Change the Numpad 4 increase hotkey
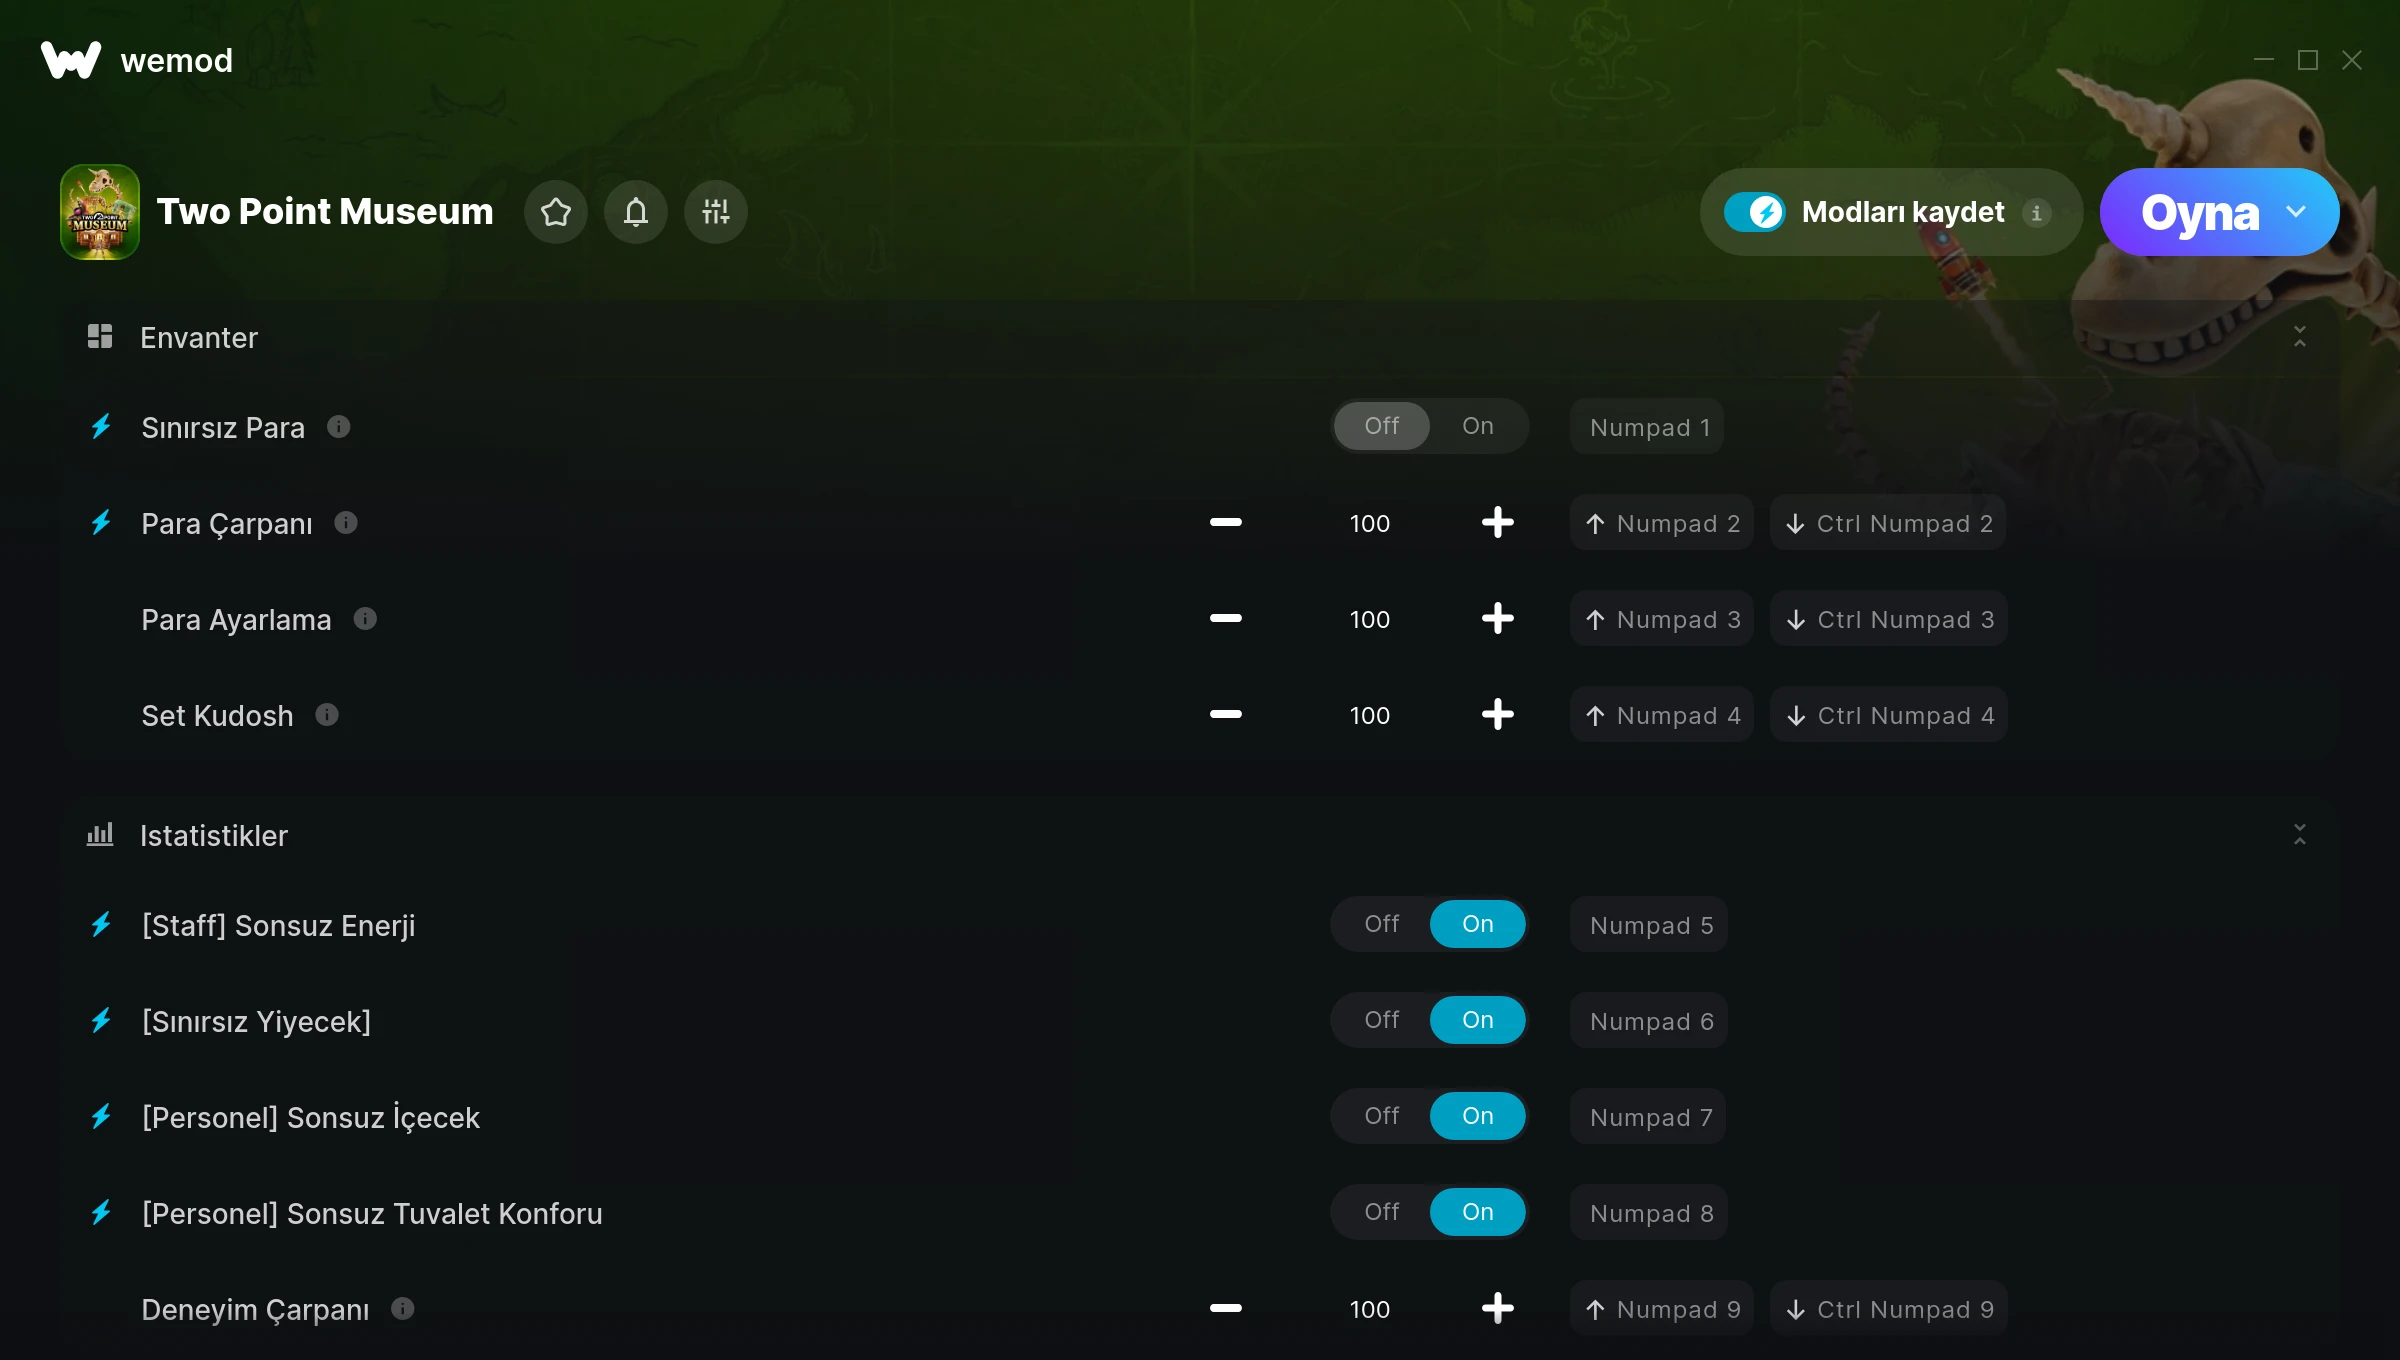The height and width of the screenshot is (1360, 2400). 1662,715
